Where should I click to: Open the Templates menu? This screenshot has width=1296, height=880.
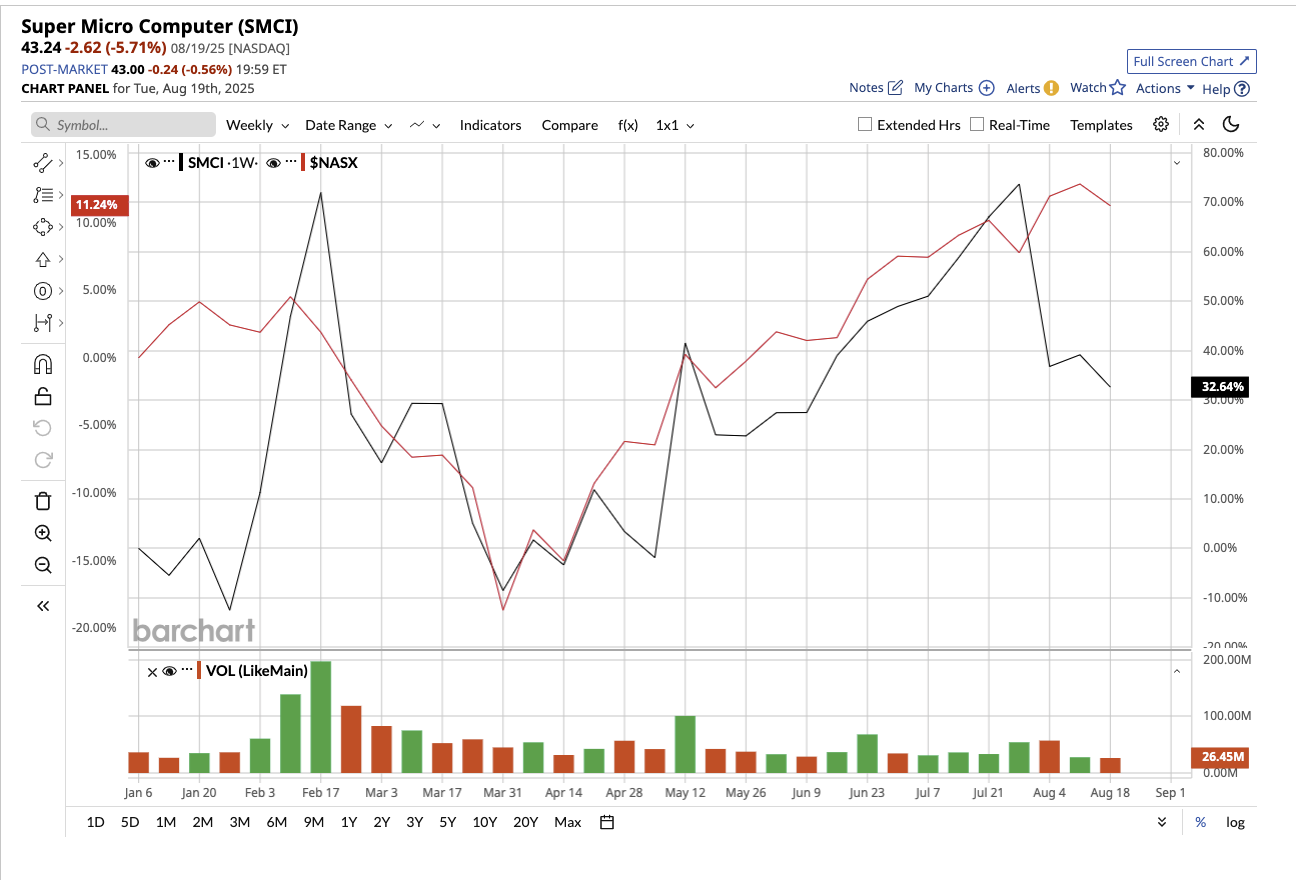point(1101,125)
